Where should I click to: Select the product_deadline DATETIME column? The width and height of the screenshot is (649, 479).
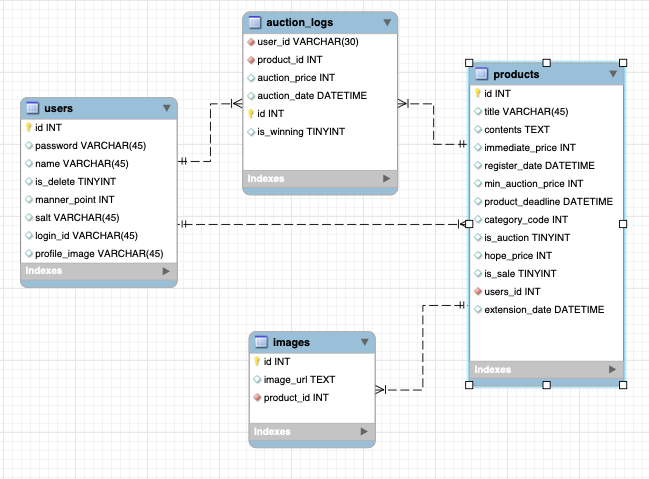[546, 202]
